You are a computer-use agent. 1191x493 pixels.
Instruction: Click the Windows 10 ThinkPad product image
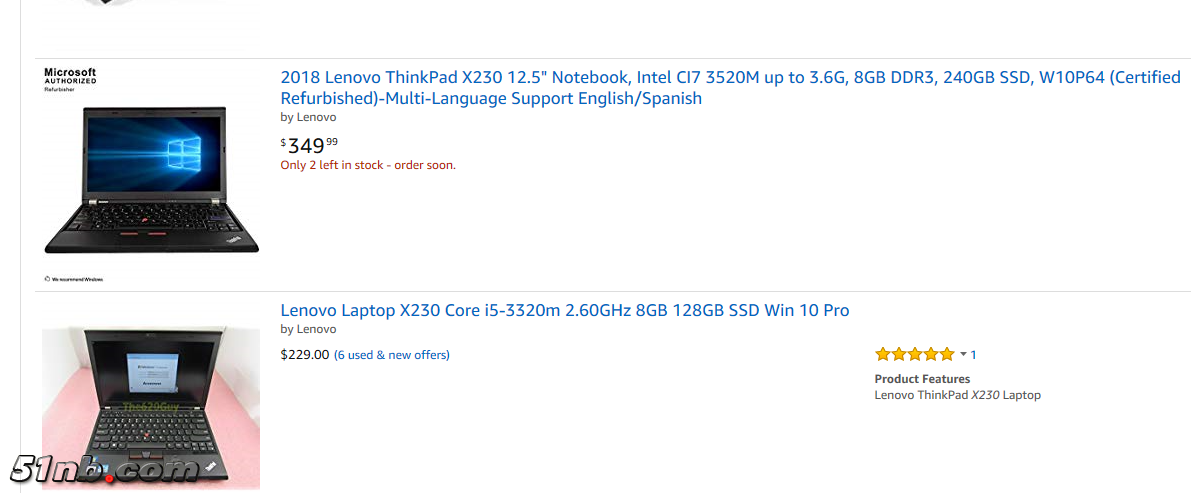pyautogui.click(x=152, y=176)
